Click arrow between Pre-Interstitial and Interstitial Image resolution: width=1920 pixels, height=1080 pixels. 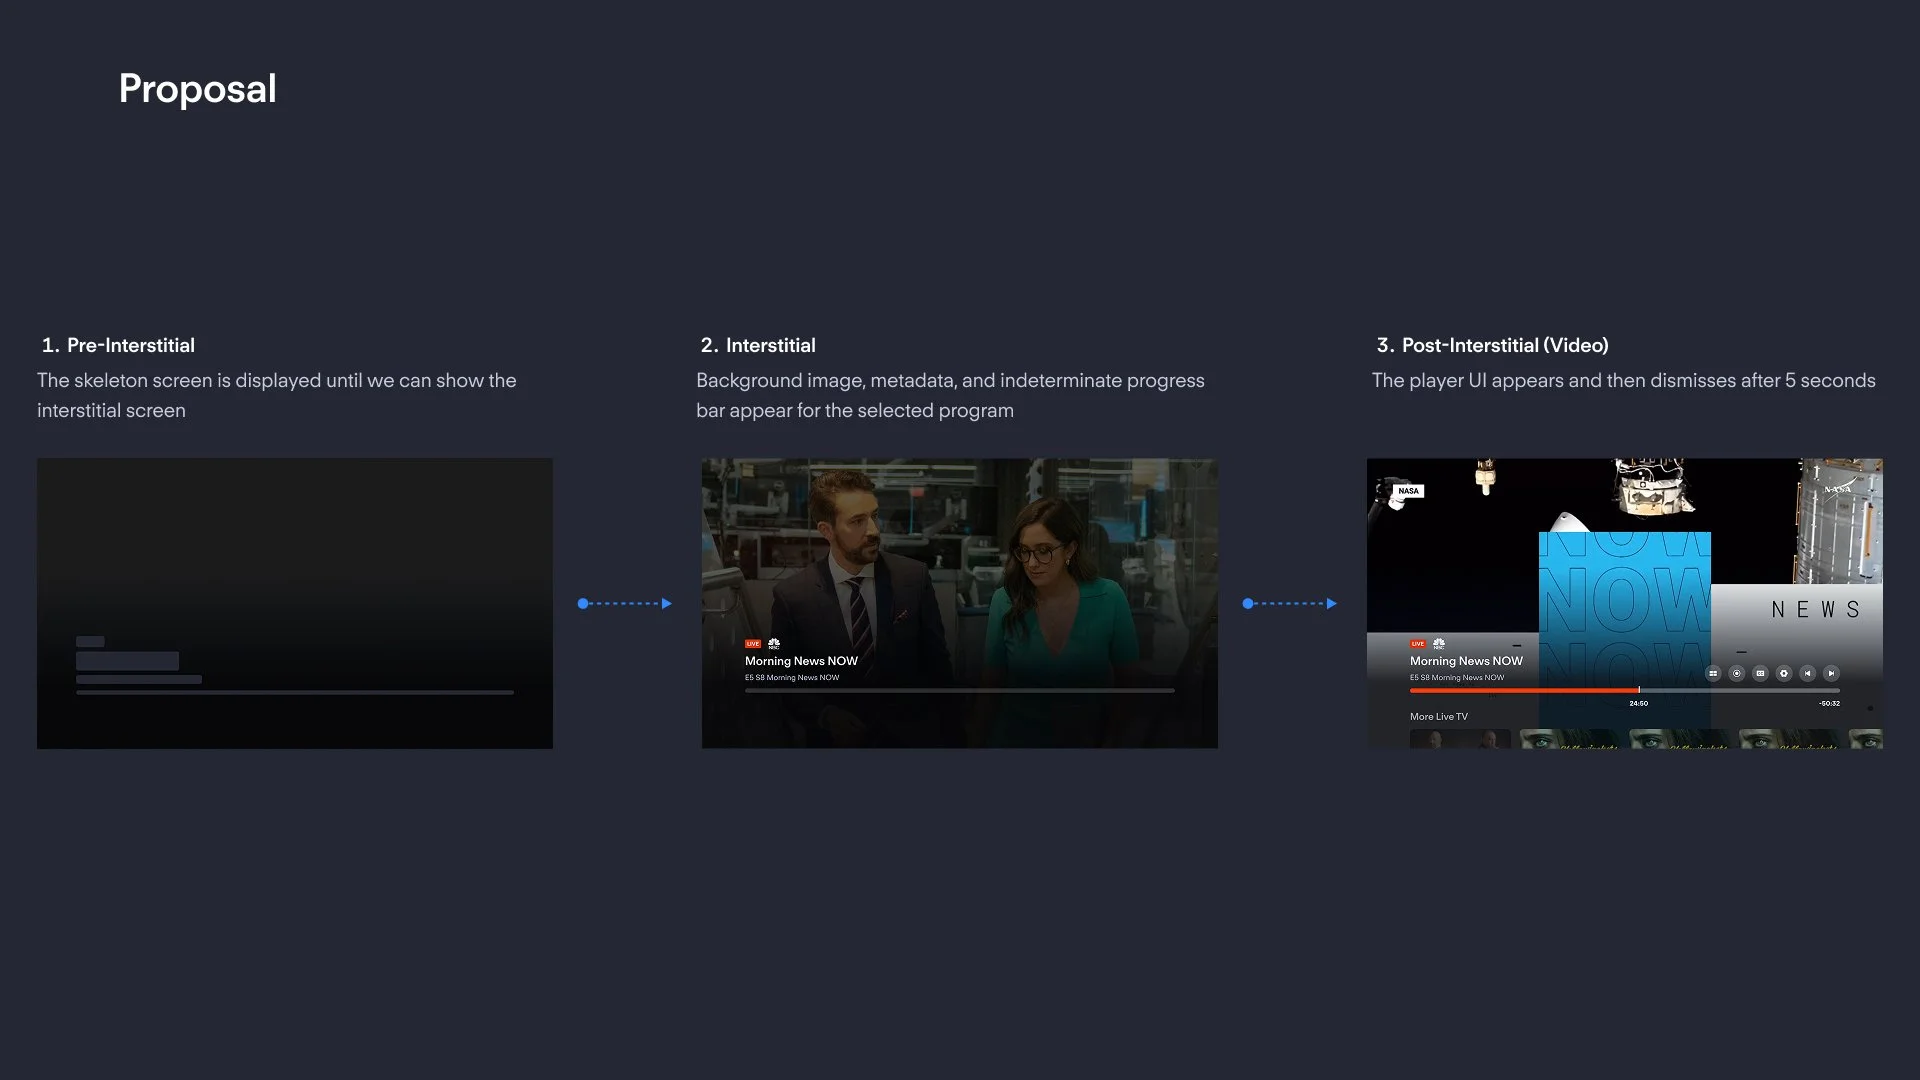click(x=625, y=603)
